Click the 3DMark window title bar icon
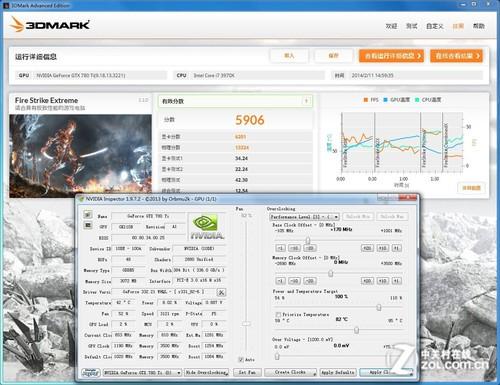Screen dimensions: 500x385 [x=6, y=5]
